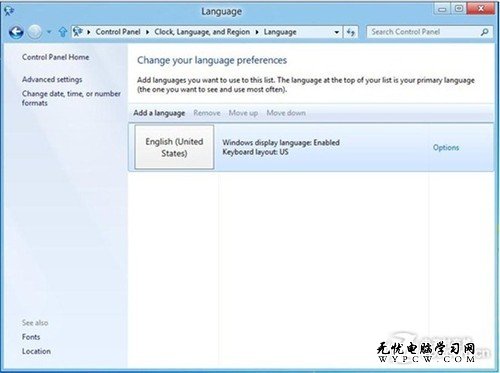Open Control Panel breadcrumb
This screenshot has width=500, height=373.
[118, 32]
